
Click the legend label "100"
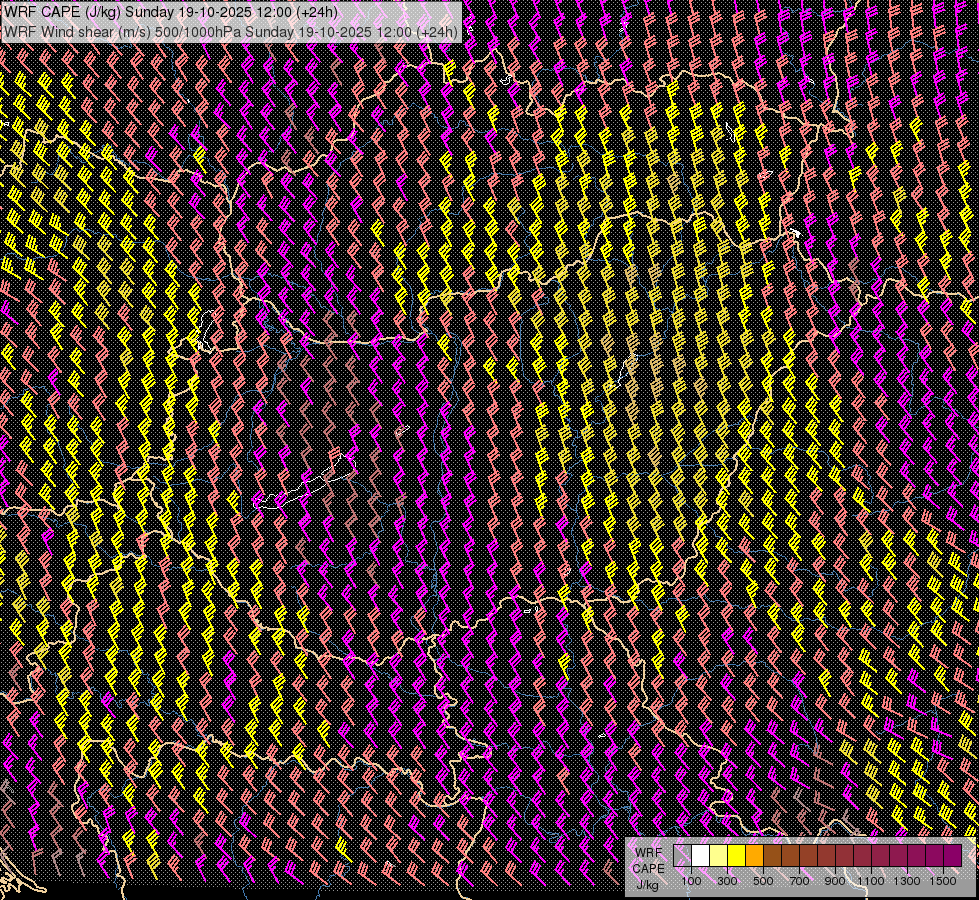pos(691,881)
